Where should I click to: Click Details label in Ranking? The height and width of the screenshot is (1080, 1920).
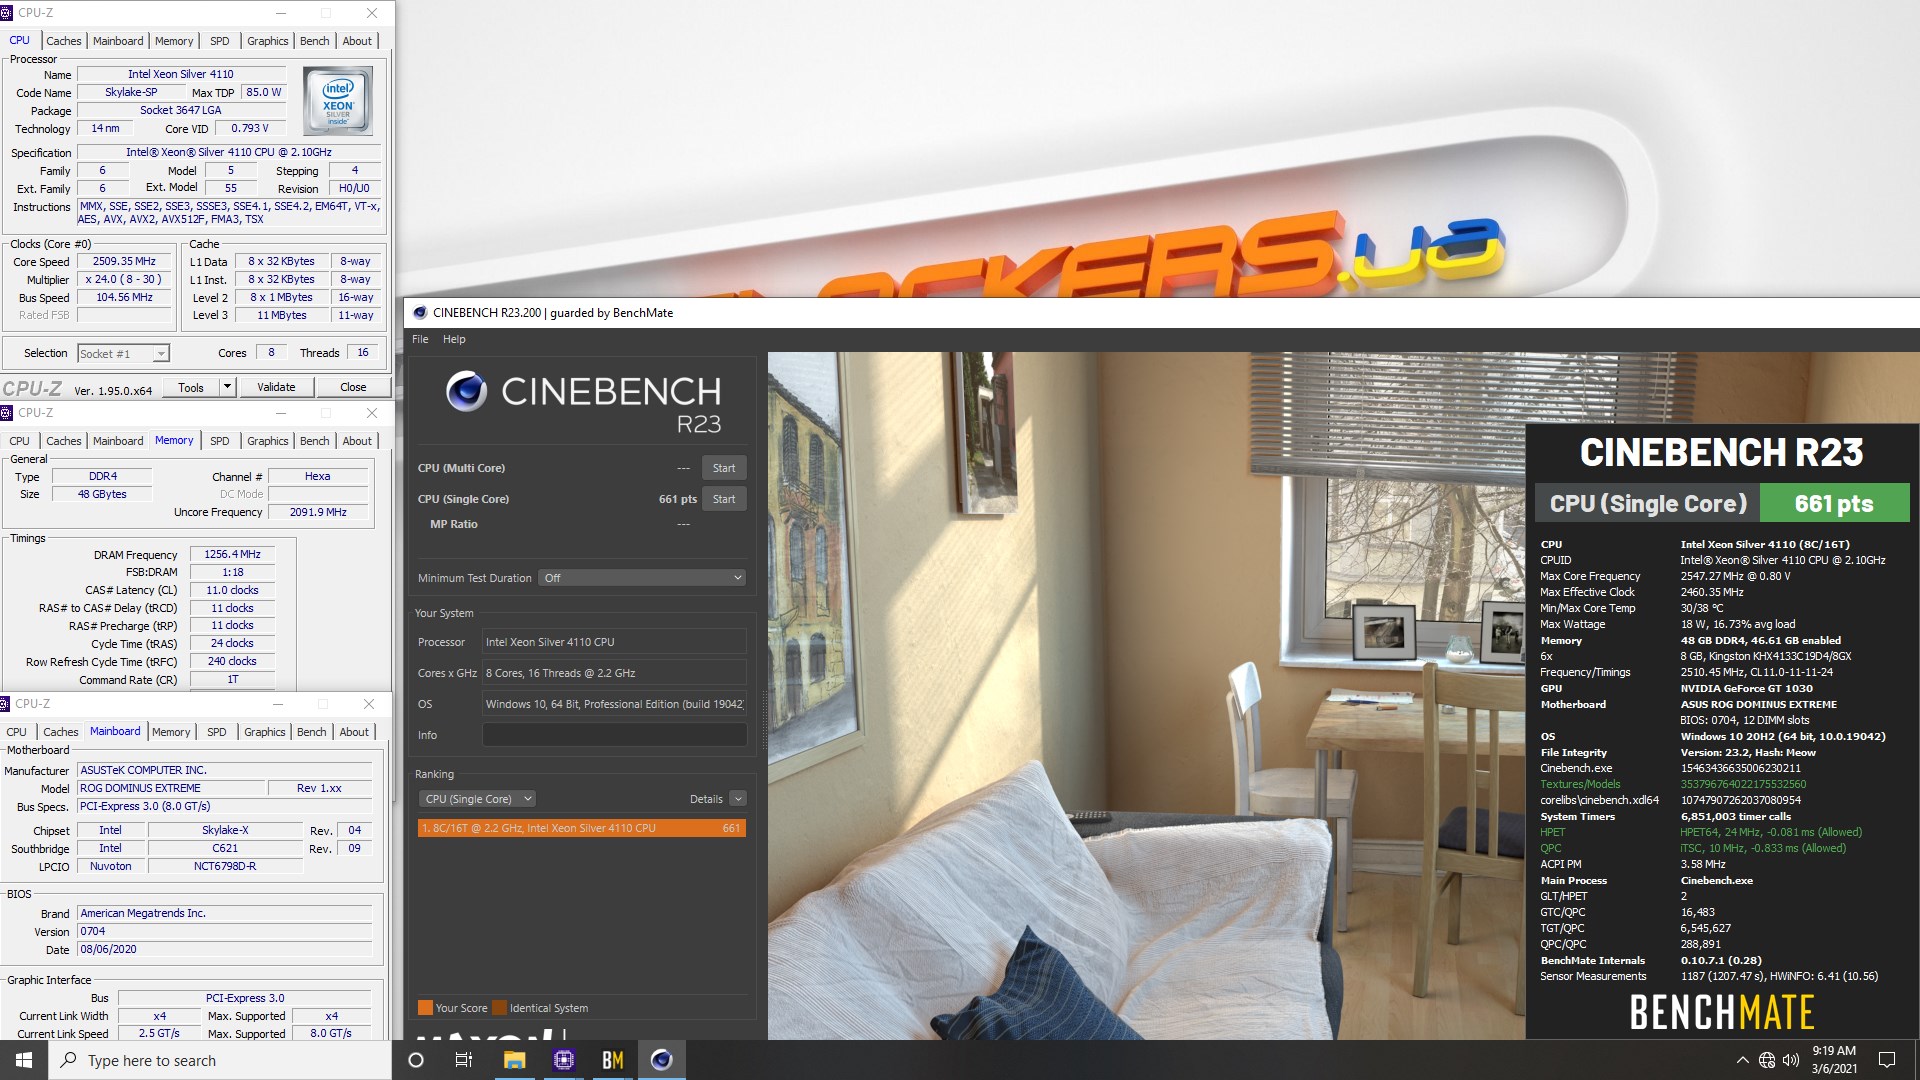pos(706,799)
